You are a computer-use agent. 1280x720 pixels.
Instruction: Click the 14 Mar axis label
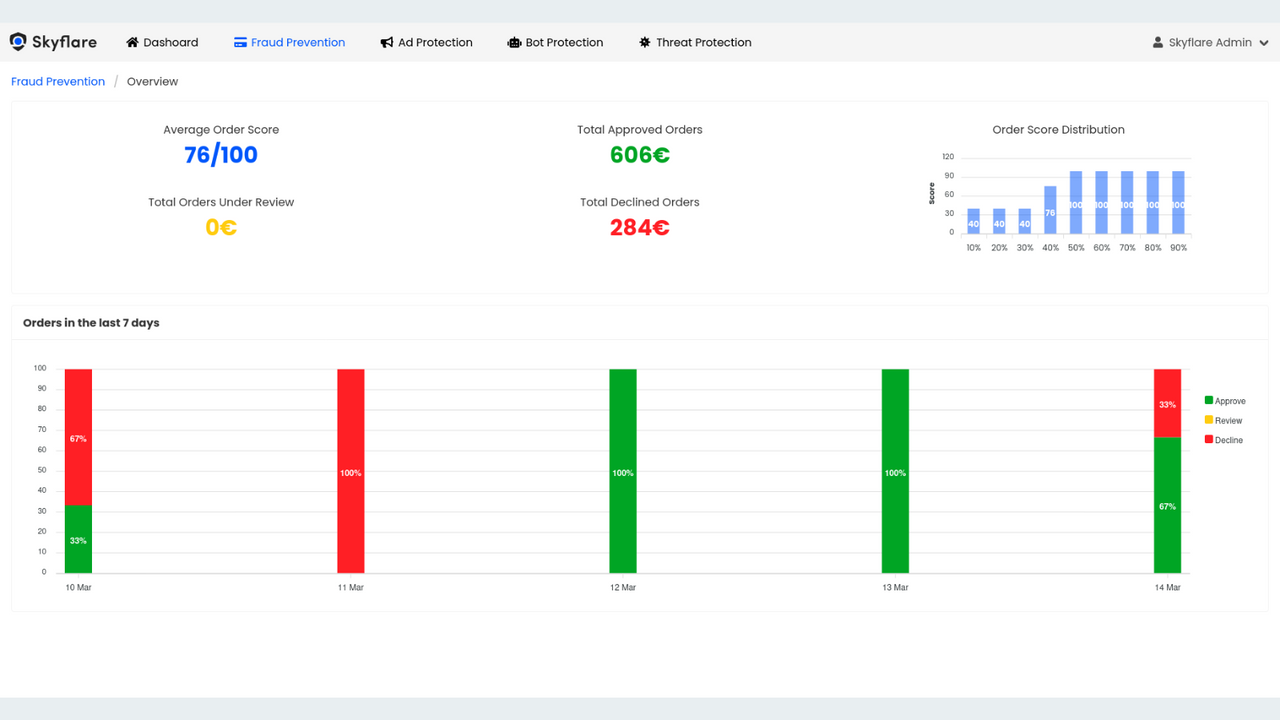point(1167,588)
